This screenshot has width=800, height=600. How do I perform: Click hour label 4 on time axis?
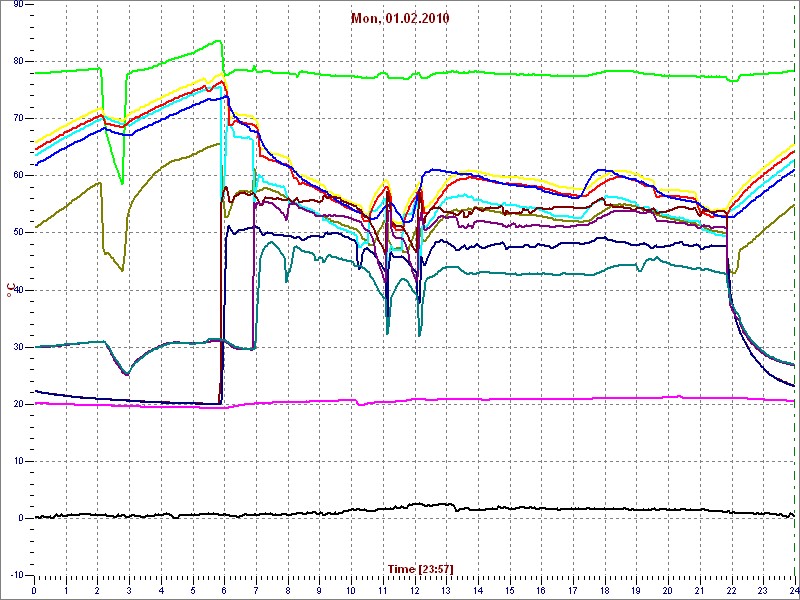point(161,590)
